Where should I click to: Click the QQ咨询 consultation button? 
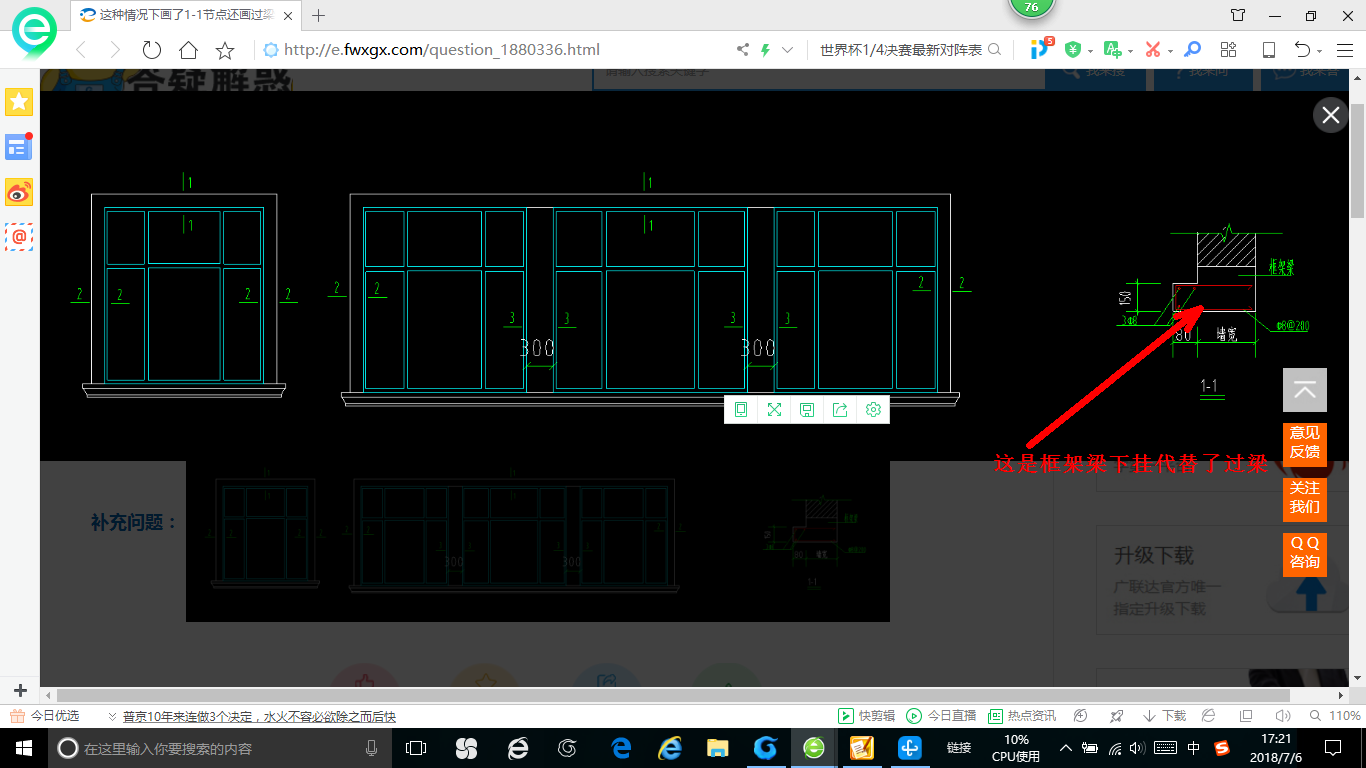pos(1305,553)
